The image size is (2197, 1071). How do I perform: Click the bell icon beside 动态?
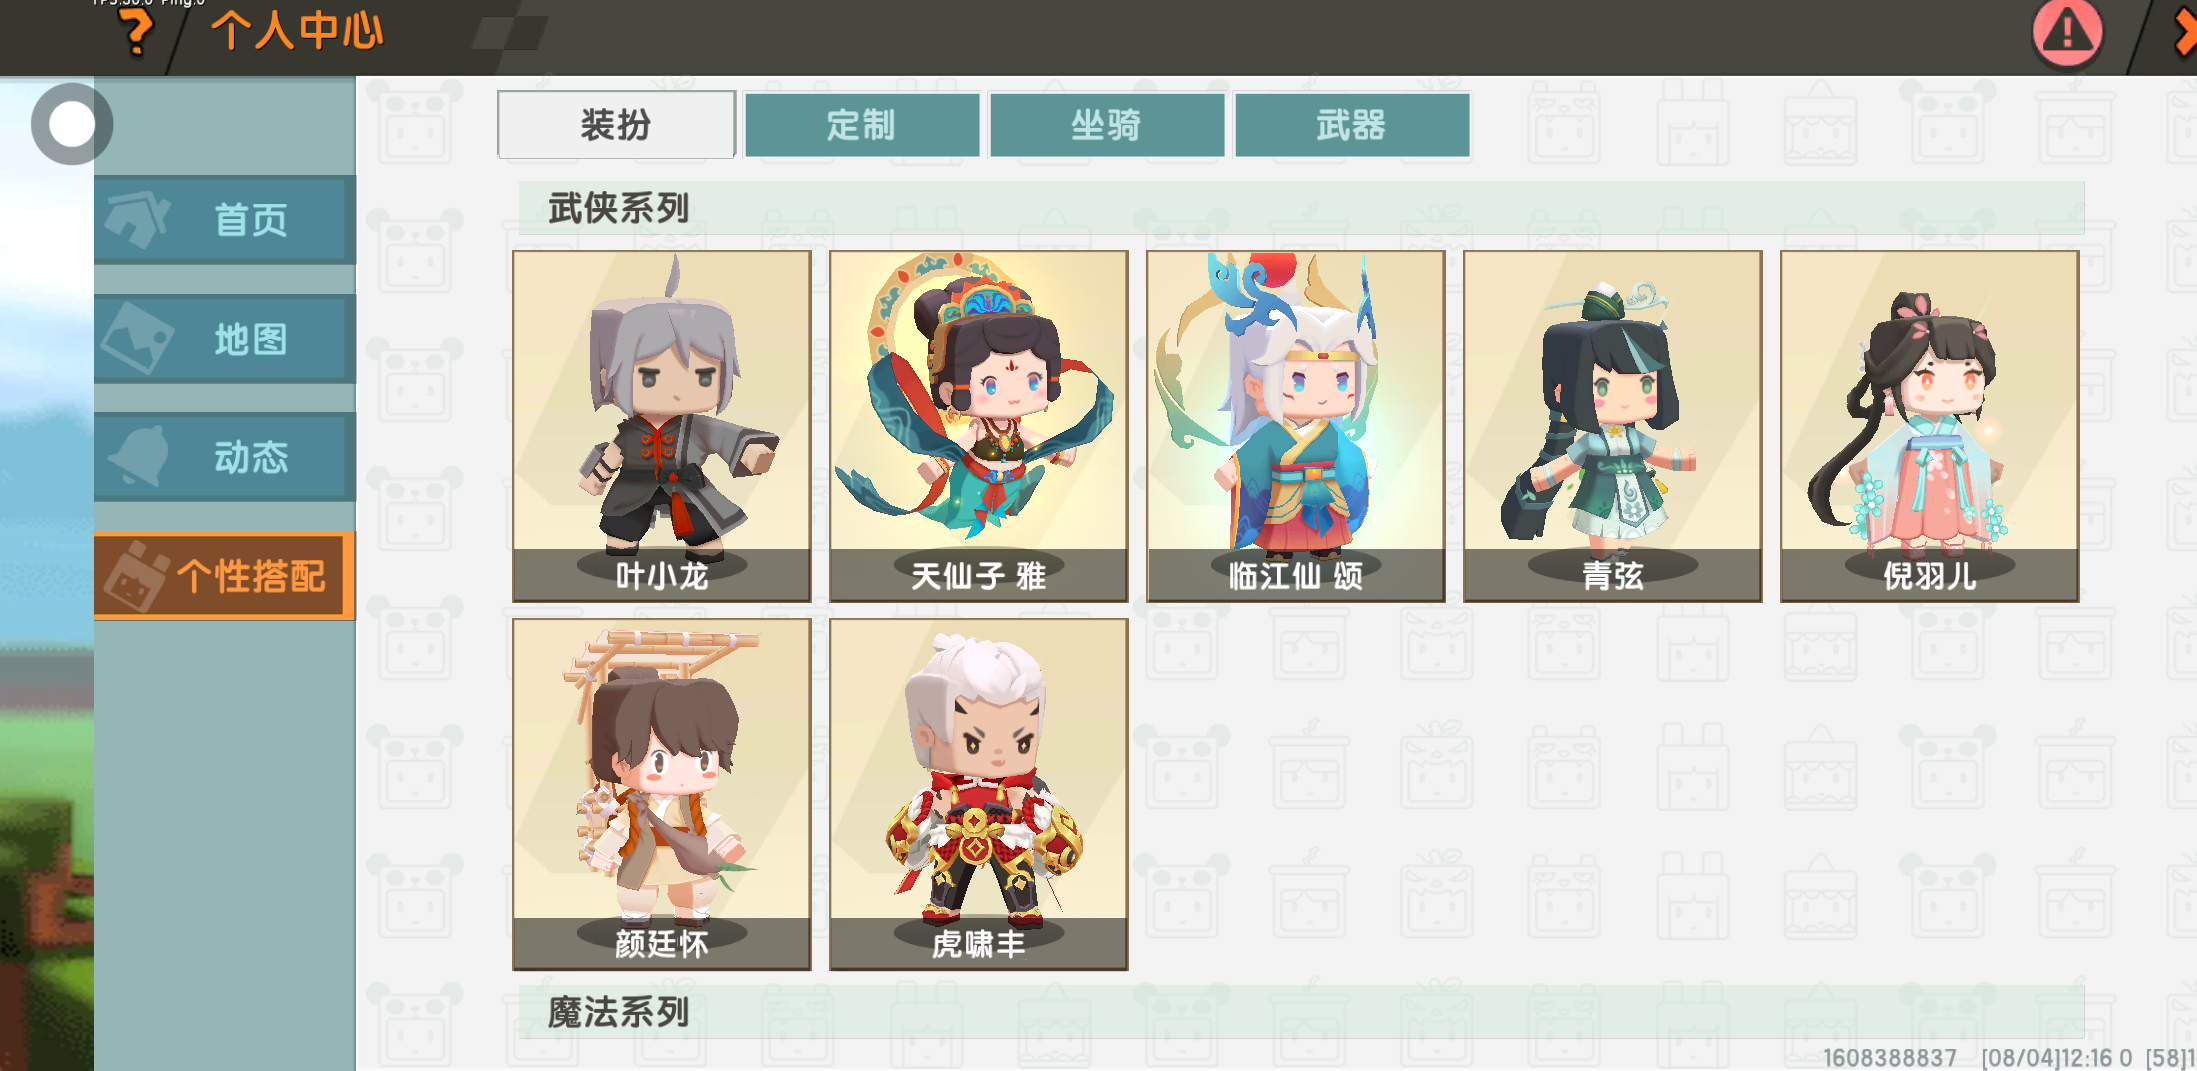[138, 456]
